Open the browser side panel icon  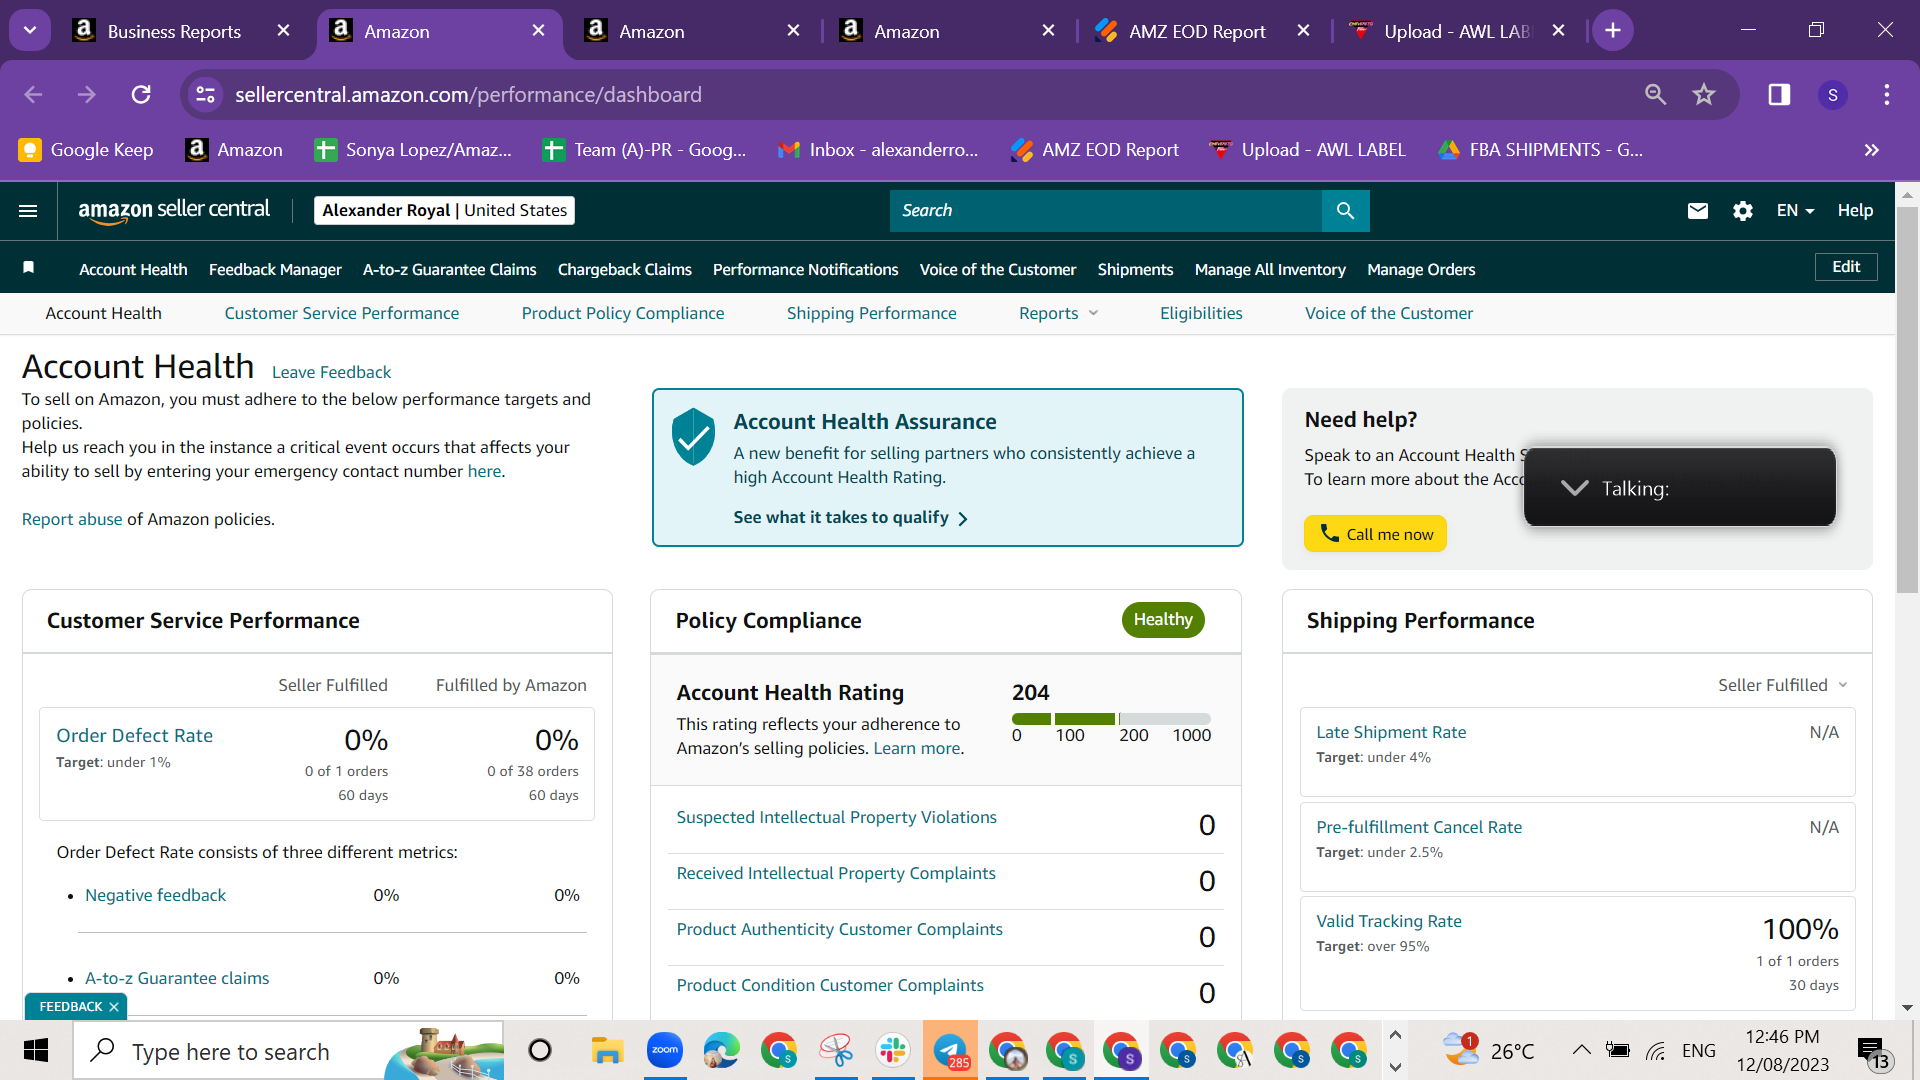1779,94
